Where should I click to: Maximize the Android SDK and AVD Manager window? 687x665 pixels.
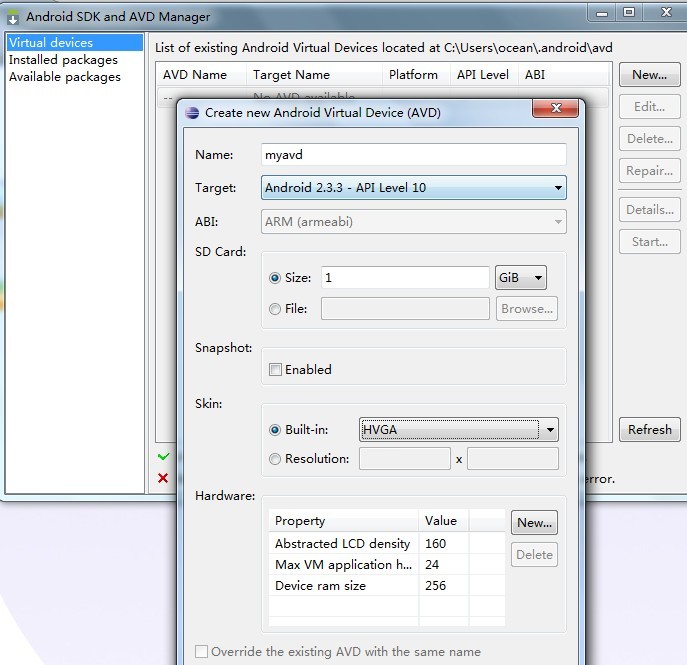click(x=629, y=12)
